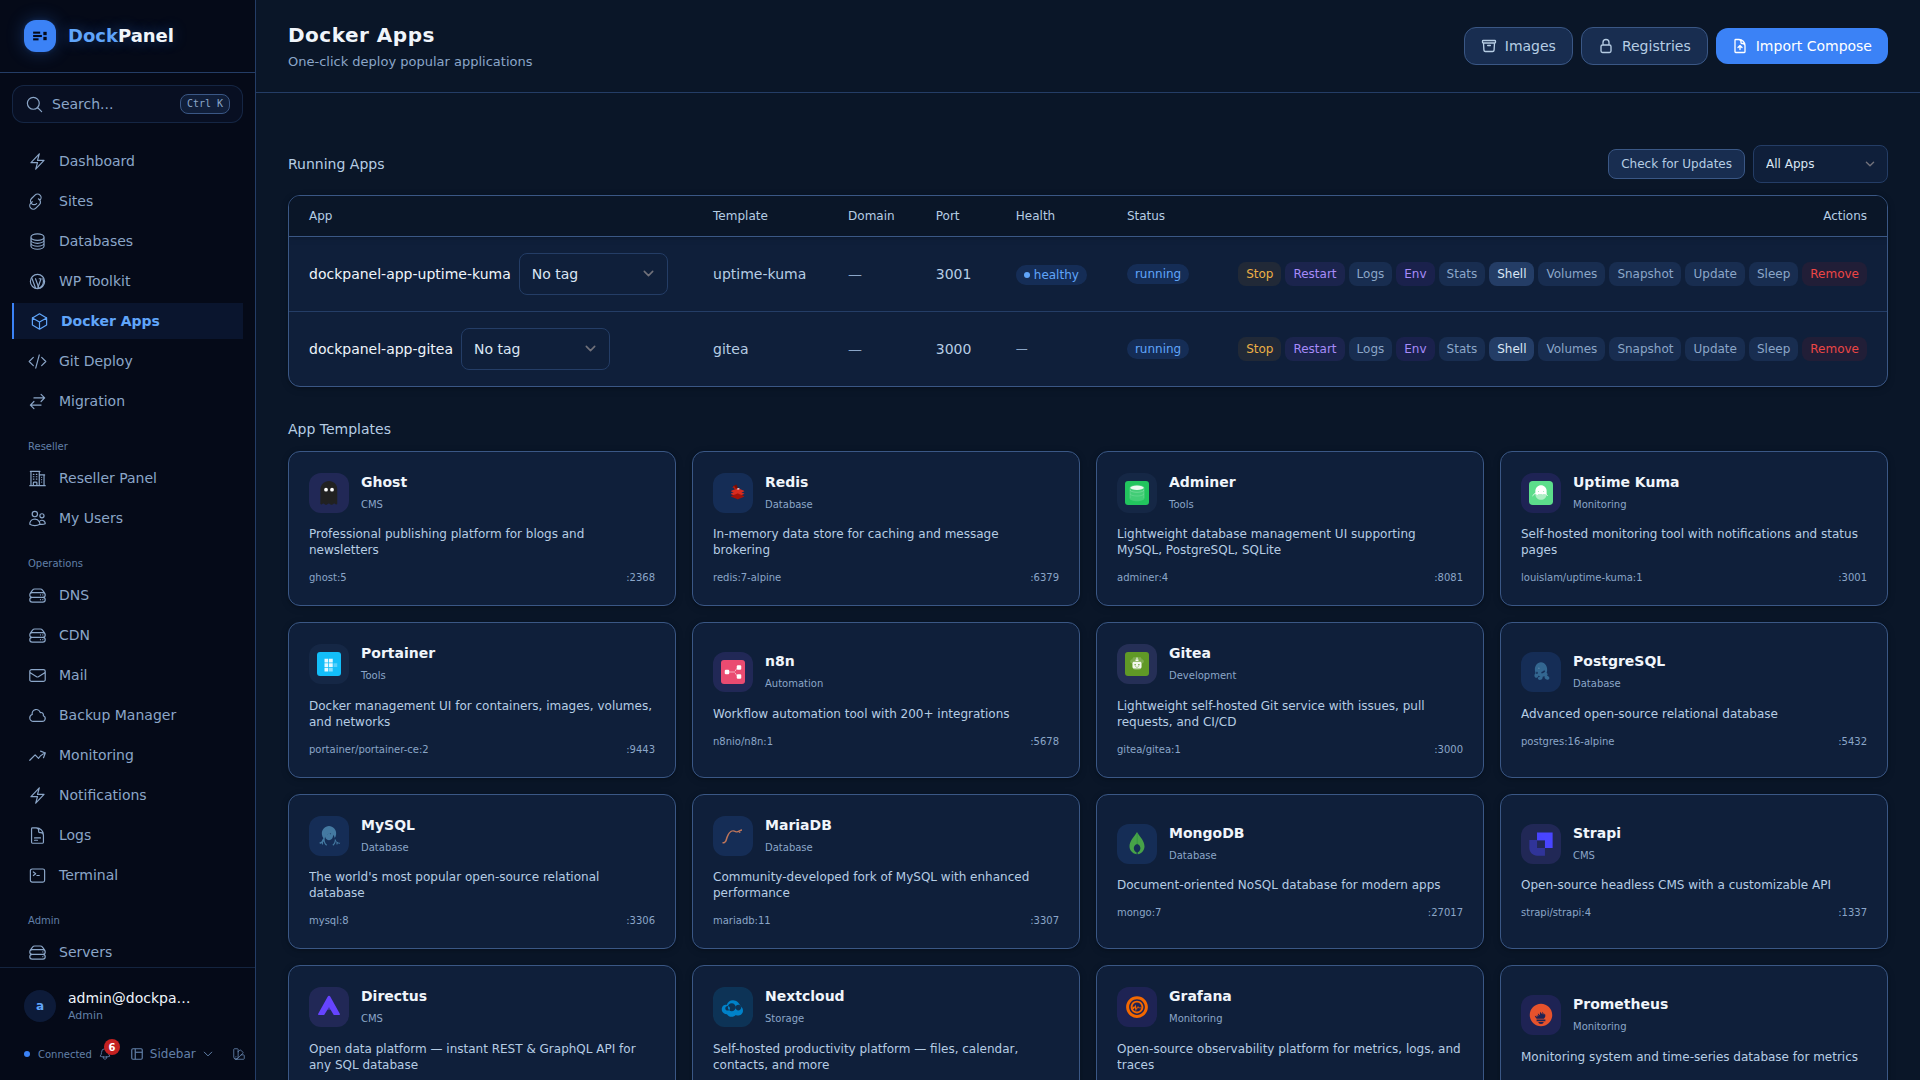Open the Images button
1920x1080 pixels.
[x=1517, y=46]
